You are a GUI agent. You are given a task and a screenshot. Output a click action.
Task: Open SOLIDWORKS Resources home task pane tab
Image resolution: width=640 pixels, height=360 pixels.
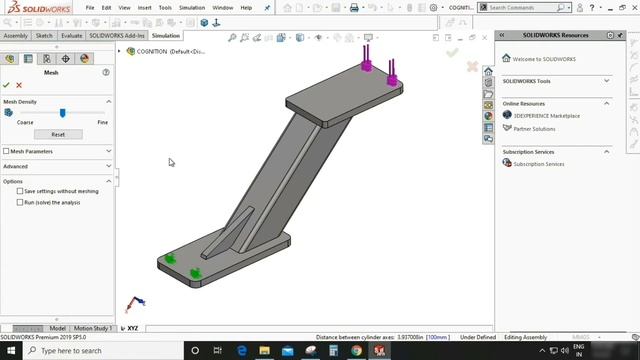coord(488,71)
